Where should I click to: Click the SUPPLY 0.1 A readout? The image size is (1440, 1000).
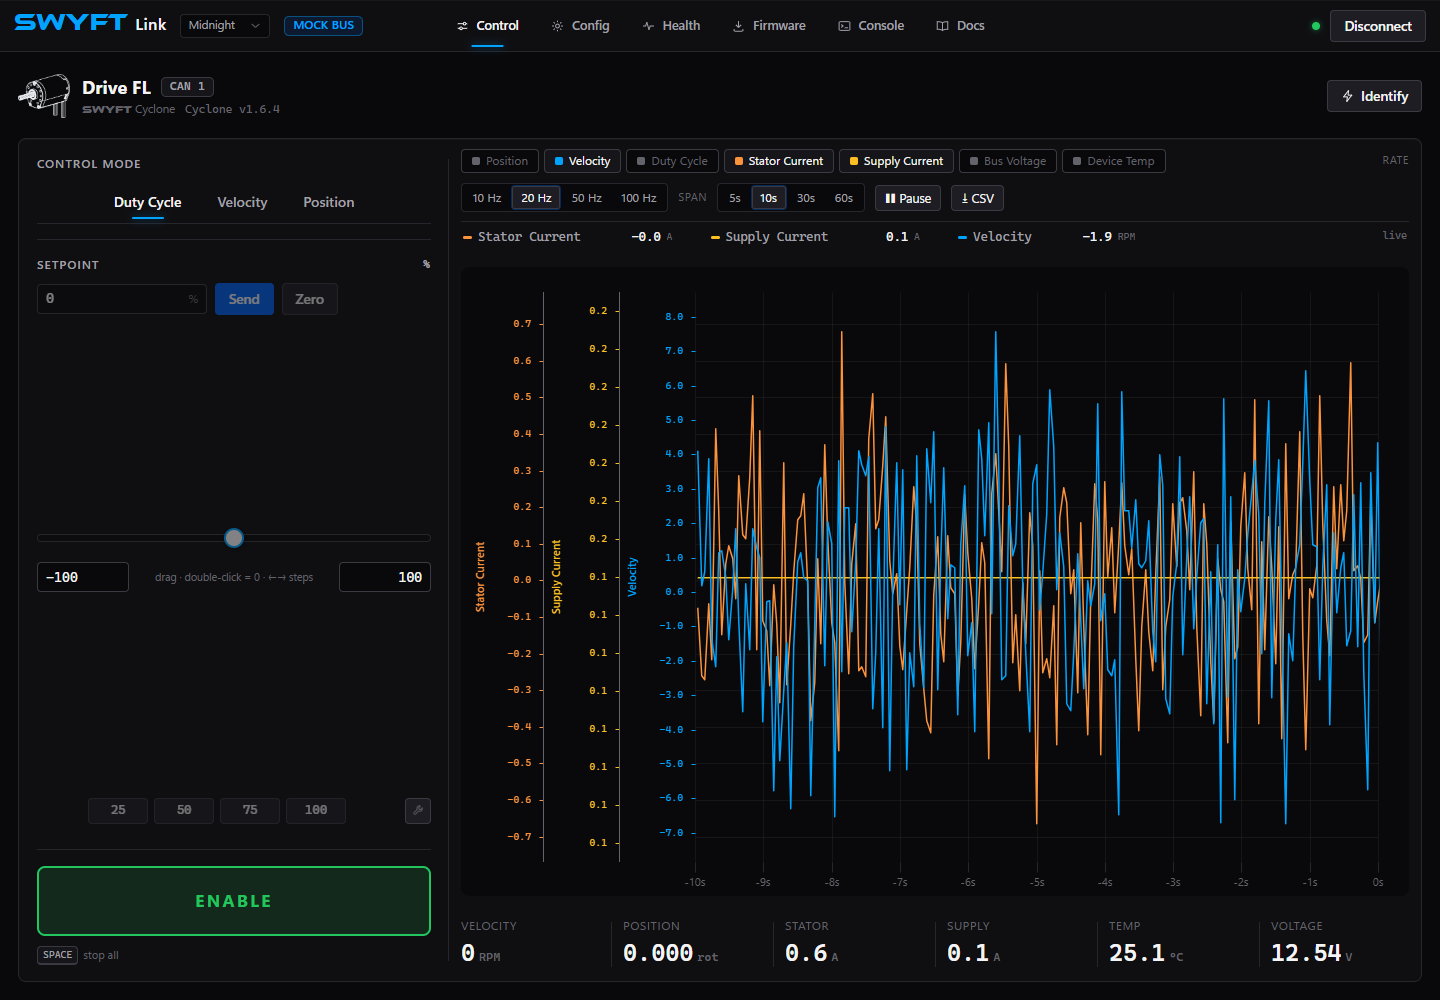click(973, 943)
